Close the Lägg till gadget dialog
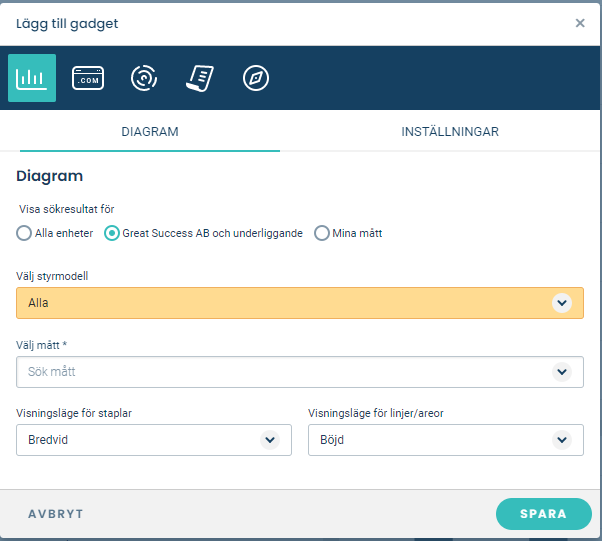Screen dimensions: 602x541 click(x=580, y=23)
